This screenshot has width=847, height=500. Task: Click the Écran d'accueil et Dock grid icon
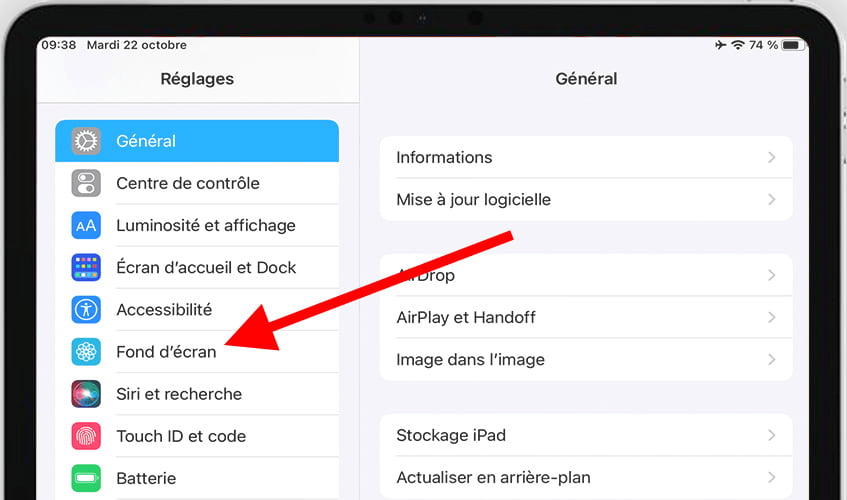coord(86,267)
